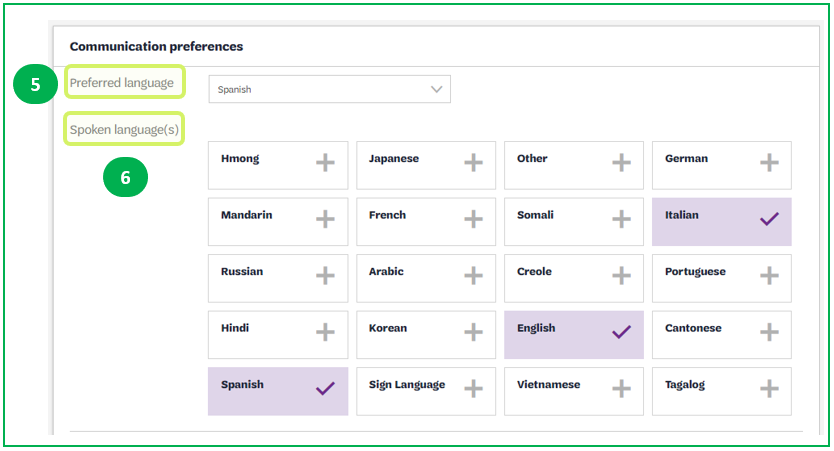
Task: Click the Spanish name text in tile
Action: point(242,385)
